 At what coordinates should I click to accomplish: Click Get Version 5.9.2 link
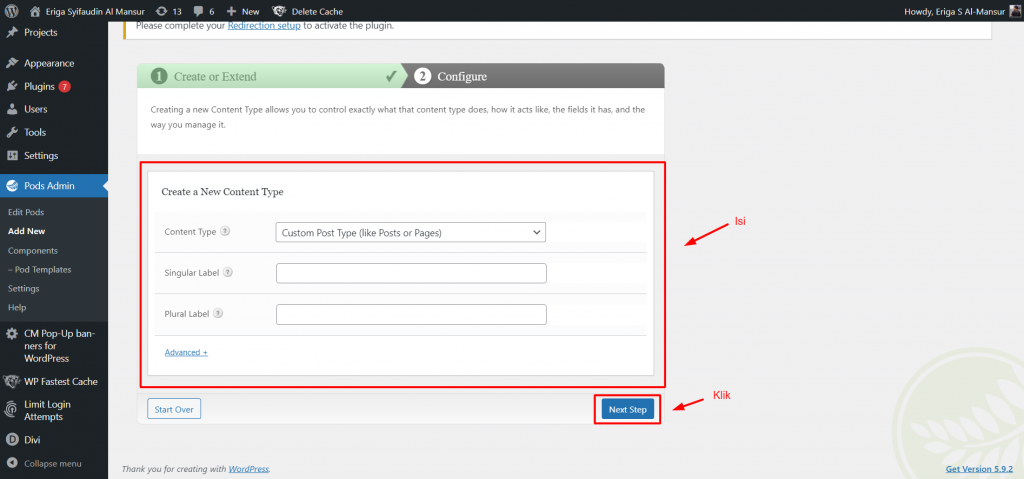979,469
